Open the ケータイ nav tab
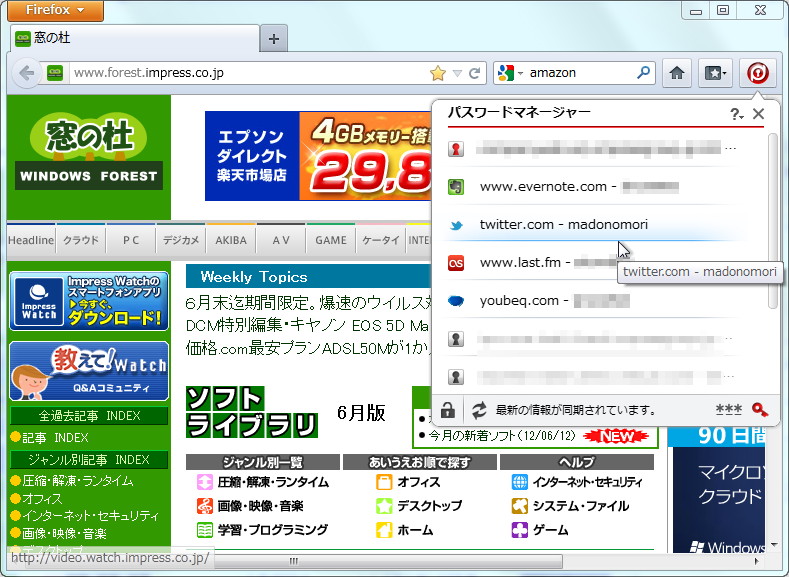Image resolution: width=789 pixels, height=577 pixels. (x=381, y=240)
